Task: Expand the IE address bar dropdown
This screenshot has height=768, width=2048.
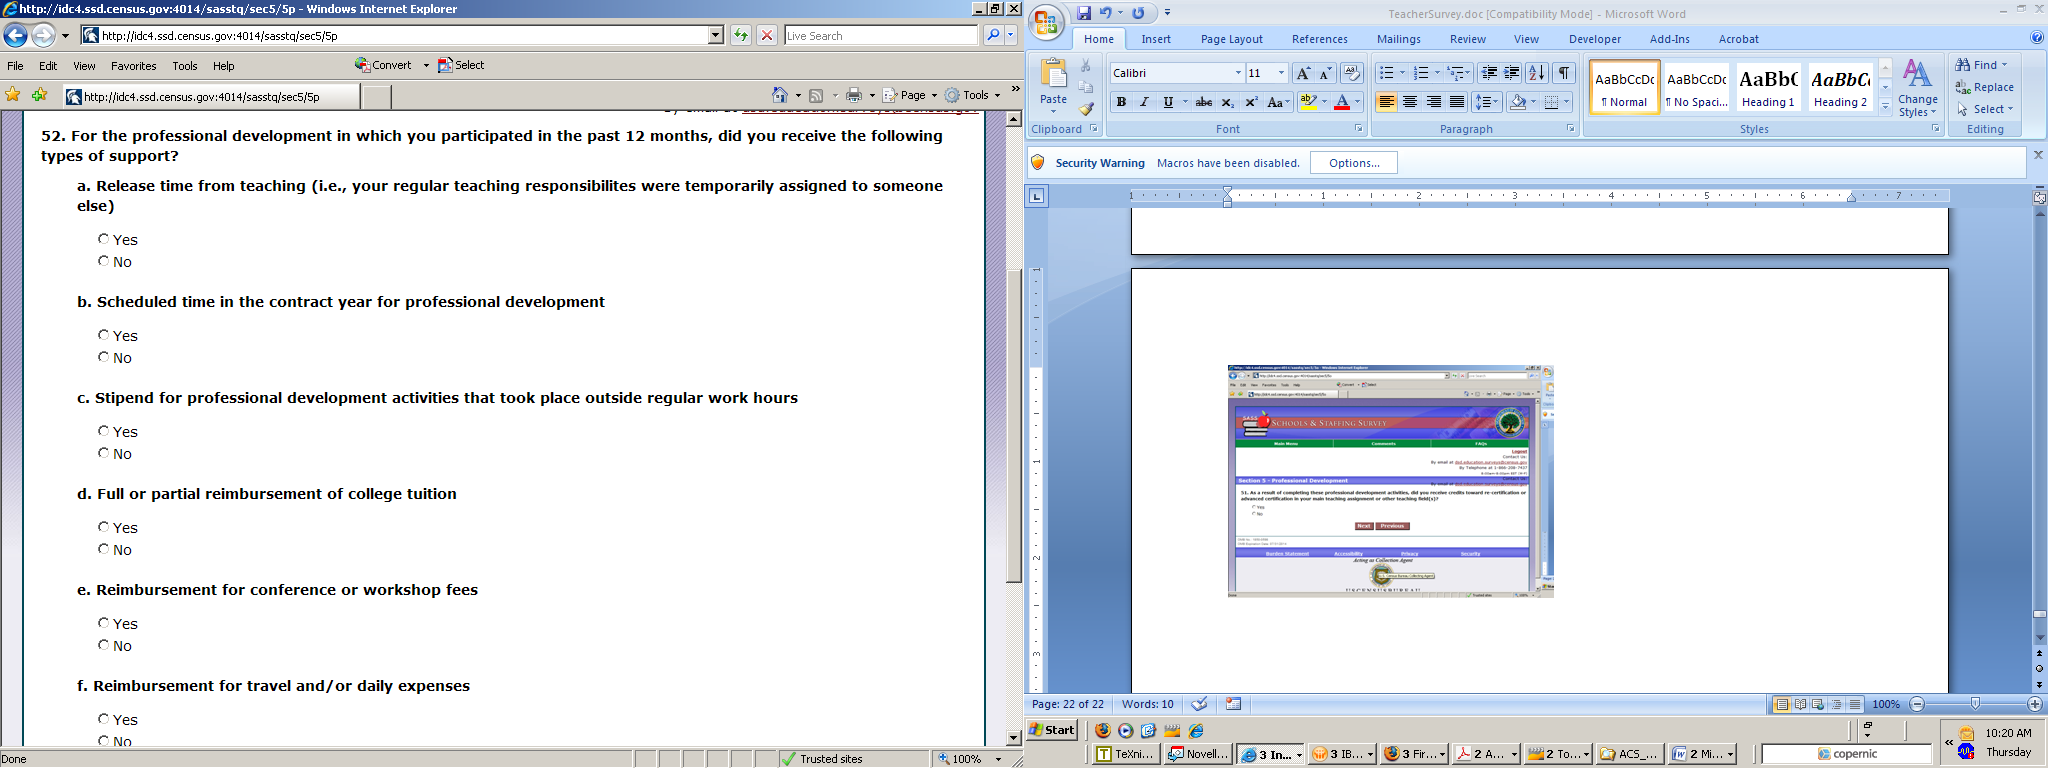Action: [x=715, y=36]
